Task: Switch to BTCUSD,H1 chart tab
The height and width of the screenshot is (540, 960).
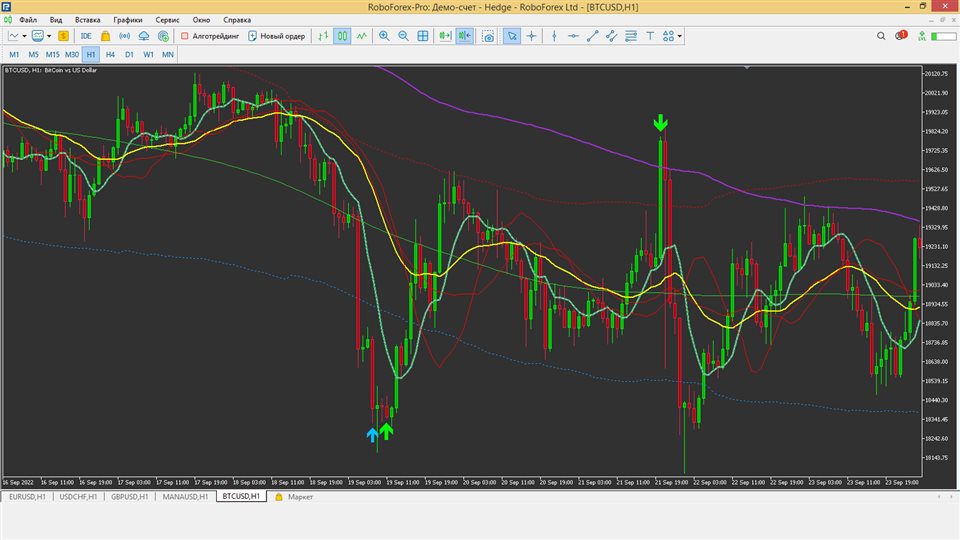Action: click(241, 497)
